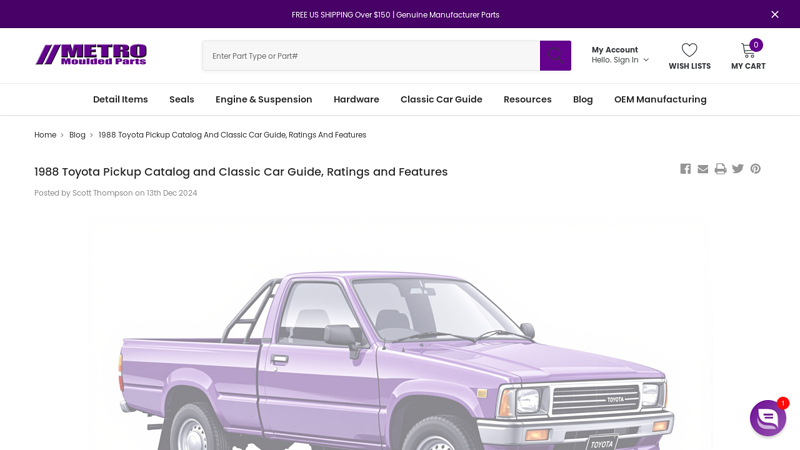Share the post on Facebook
800x450 pixels.
pos(685,169)
